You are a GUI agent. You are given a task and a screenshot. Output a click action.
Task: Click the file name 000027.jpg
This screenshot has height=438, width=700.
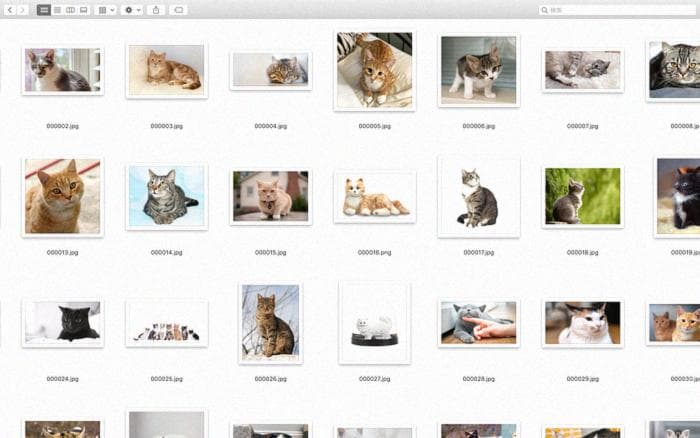coord(375,379)
